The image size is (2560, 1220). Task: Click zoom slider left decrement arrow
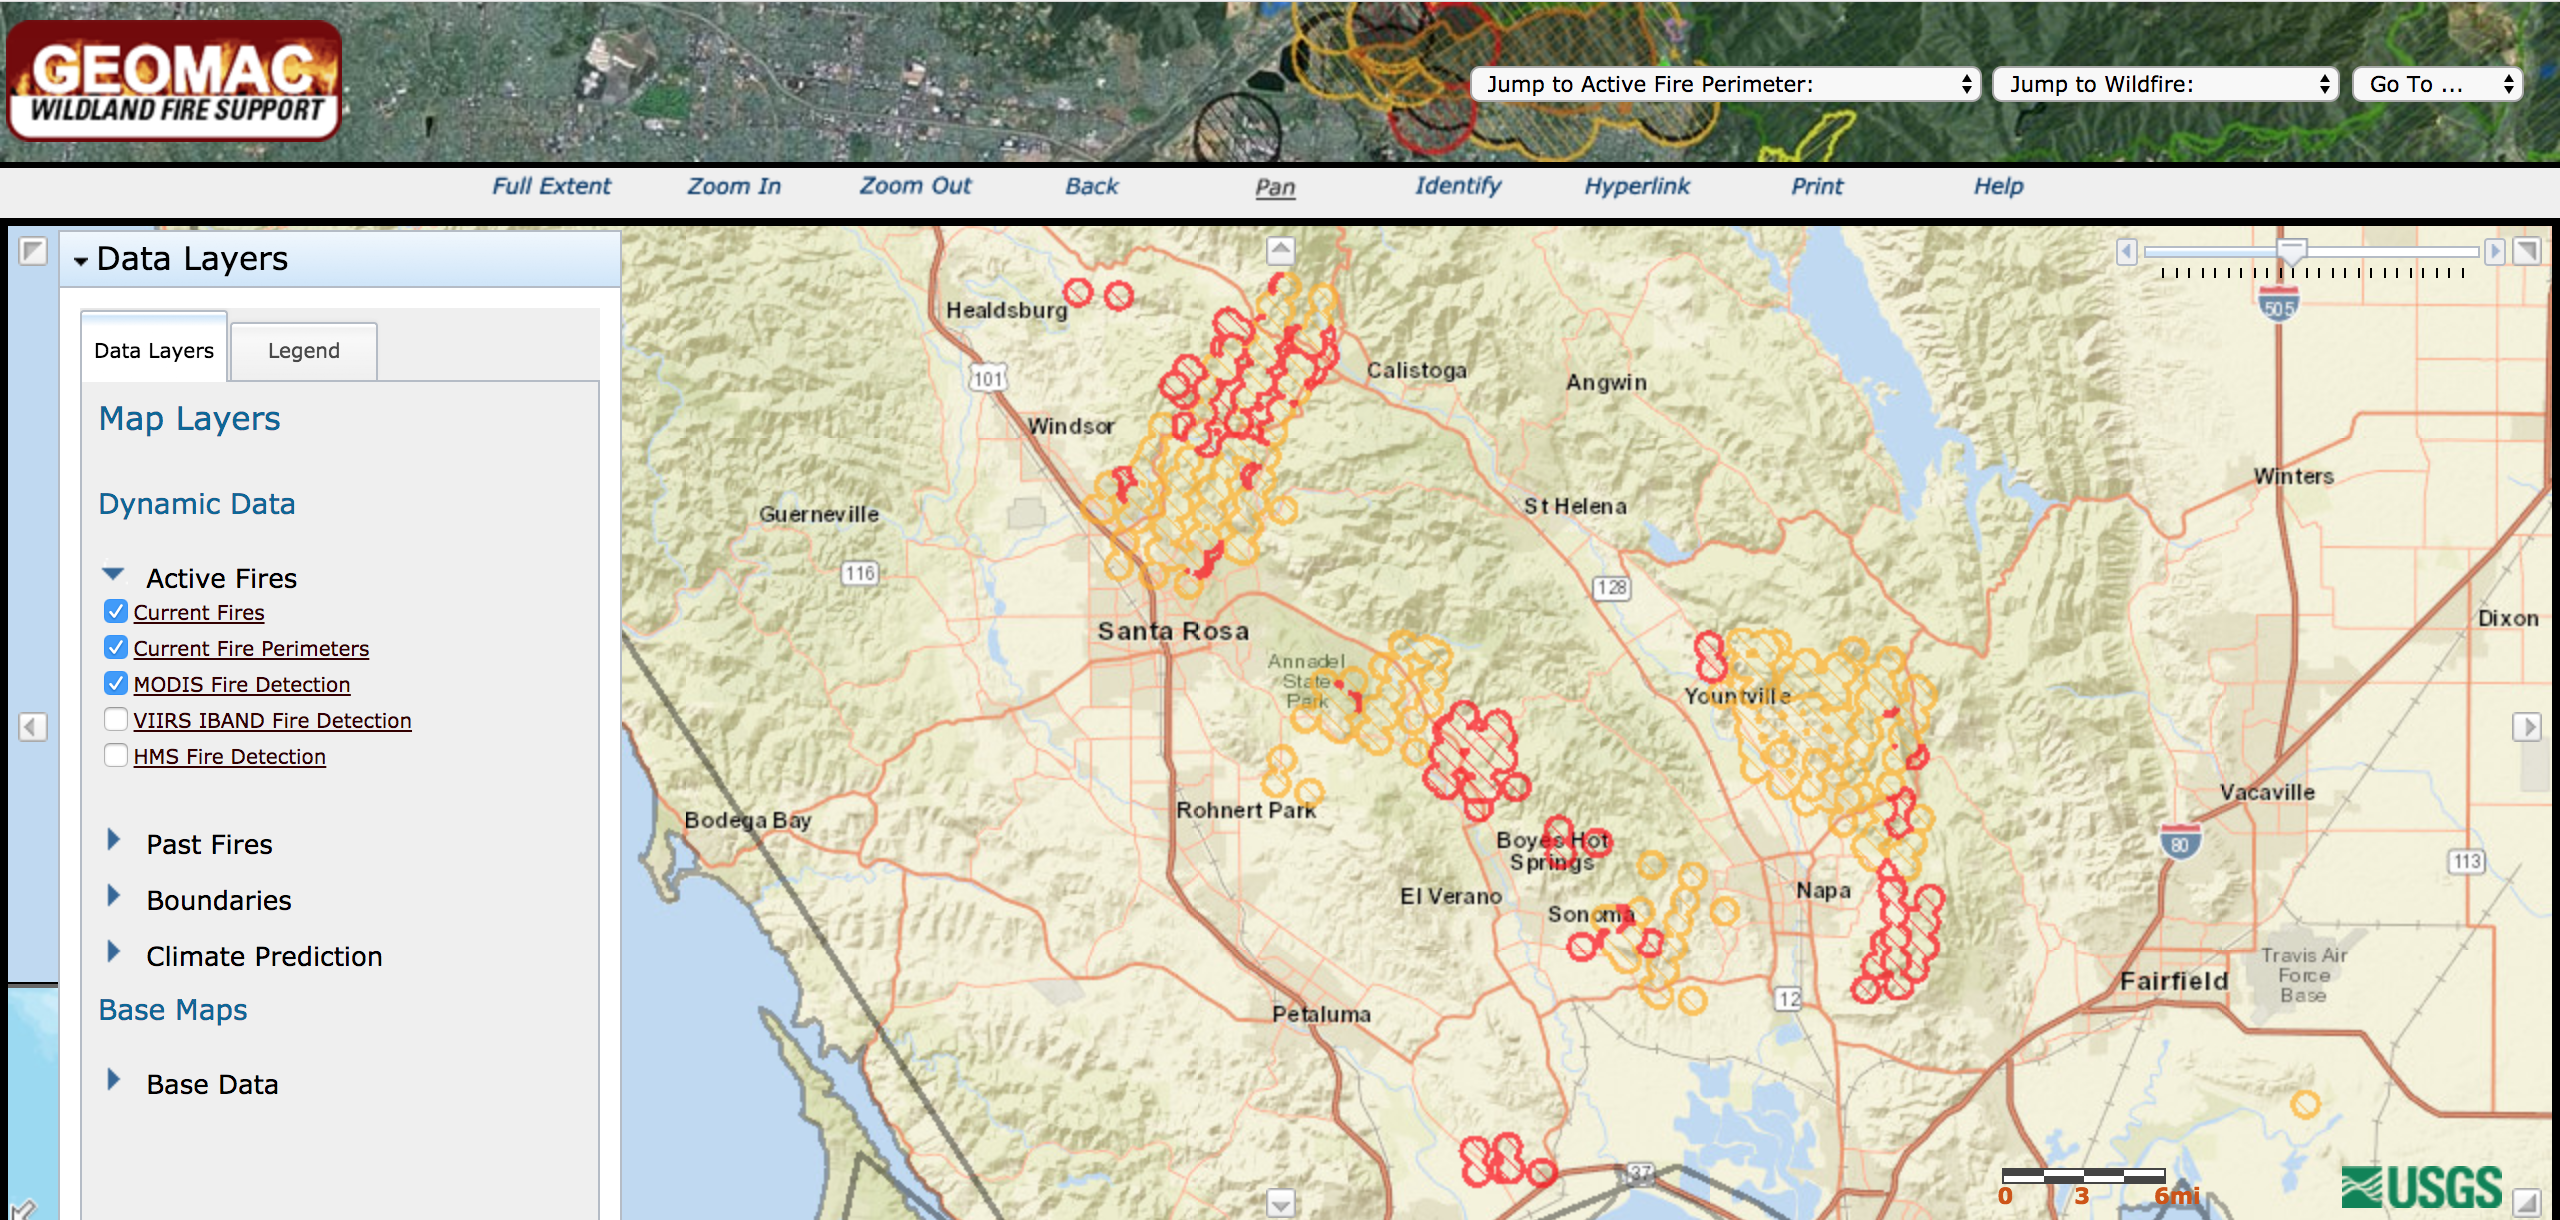click(2127, 252)
